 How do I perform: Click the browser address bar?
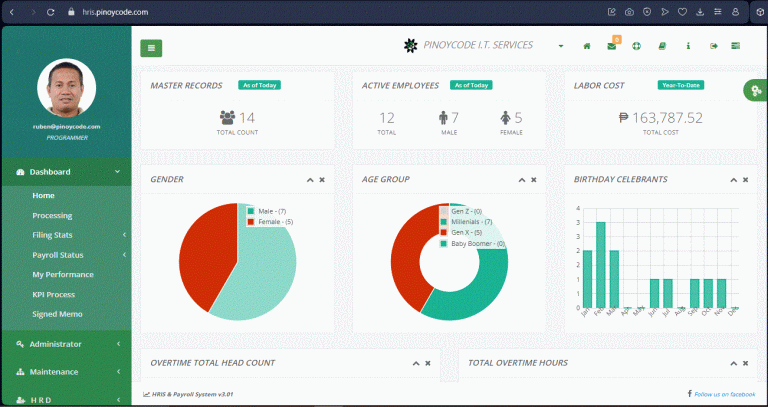tap(300, 12)
